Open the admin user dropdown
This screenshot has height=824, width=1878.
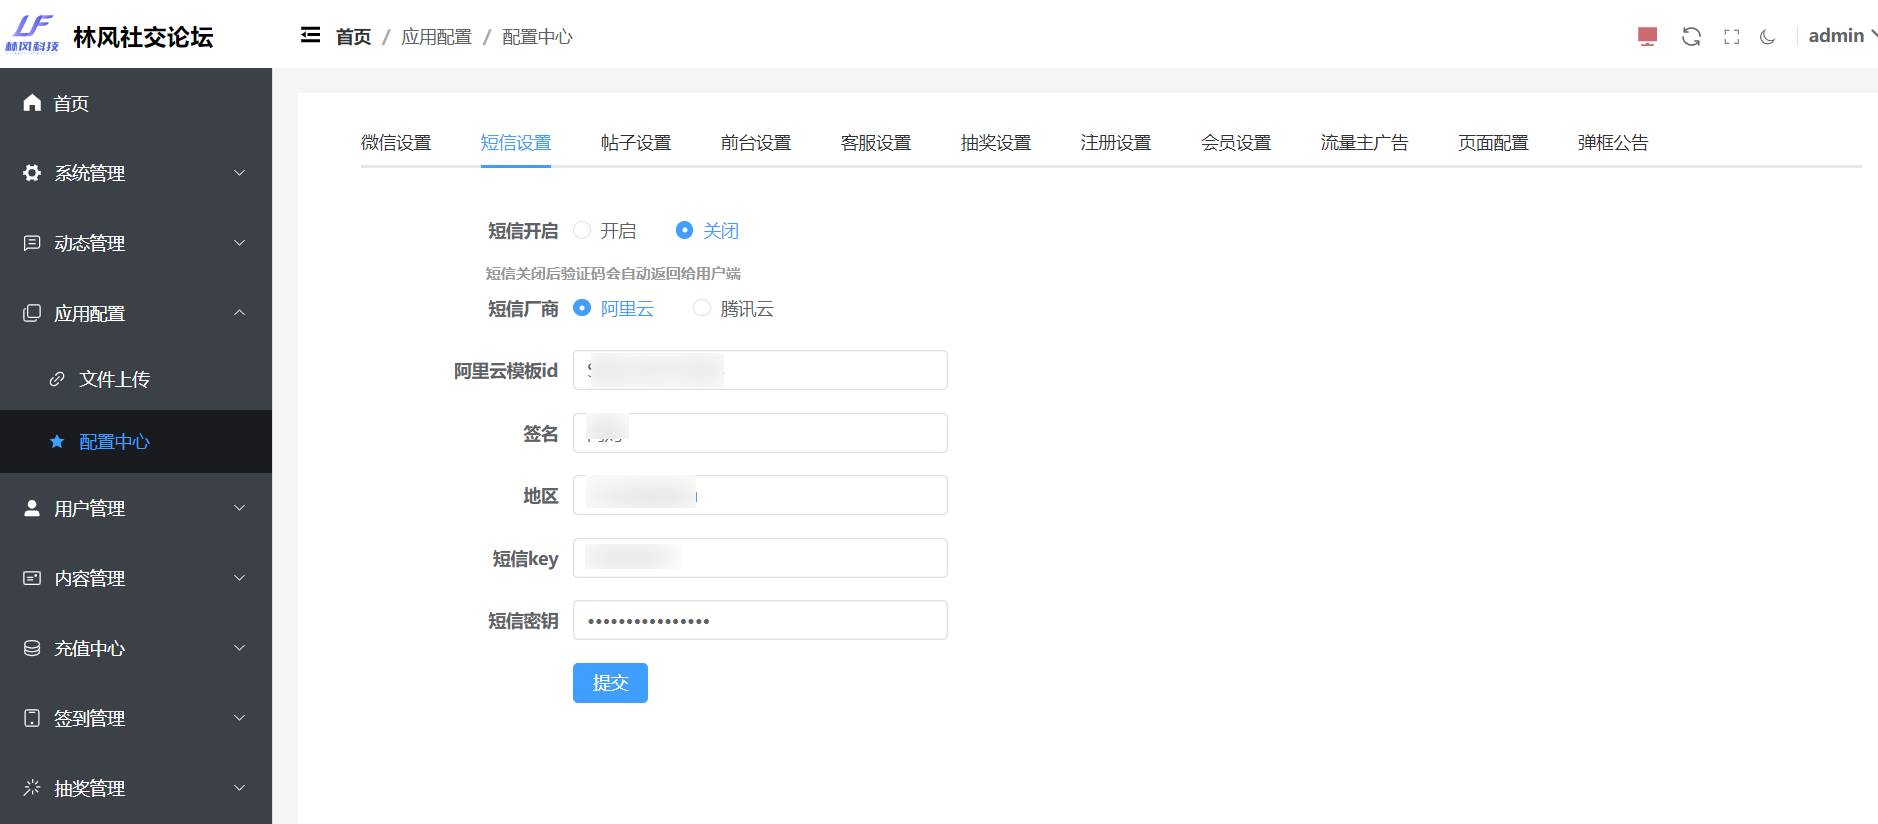pyautogui.click(x=1842, y=36)
